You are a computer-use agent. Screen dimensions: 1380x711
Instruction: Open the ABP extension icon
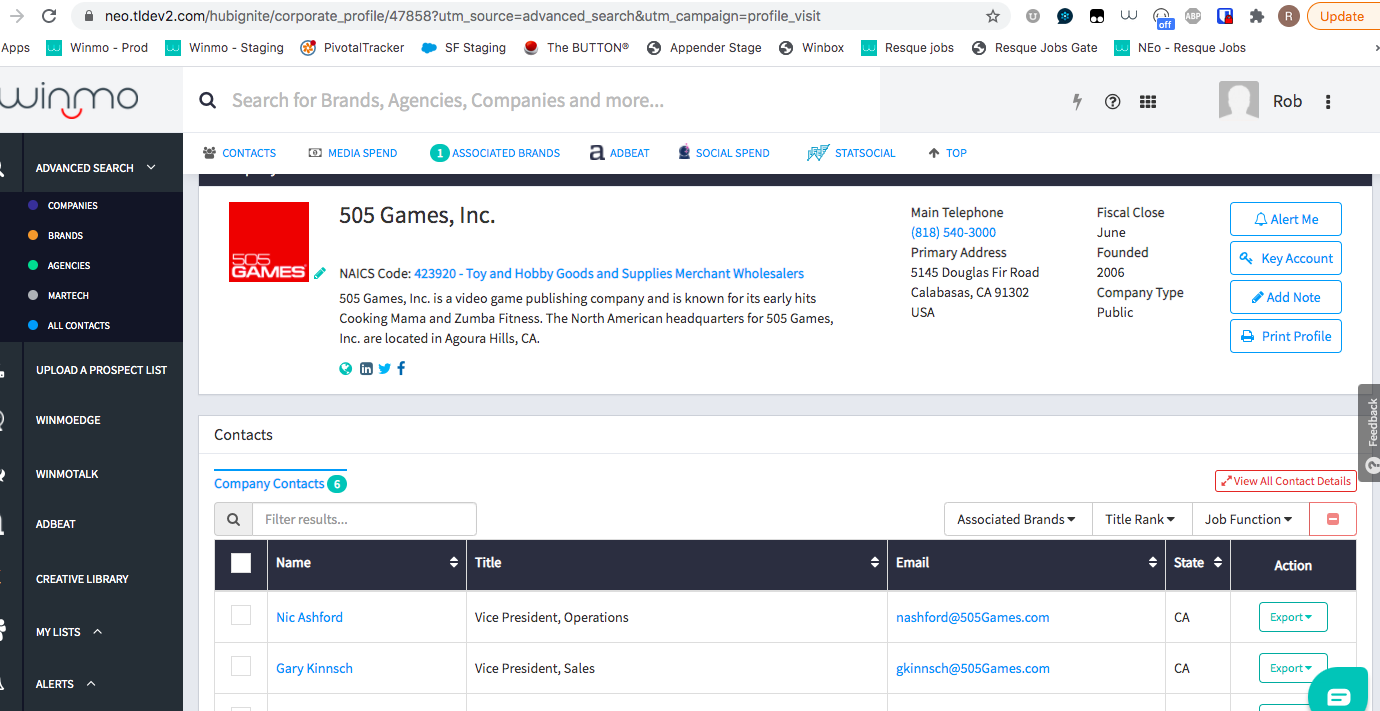[x=1193, y=16]
